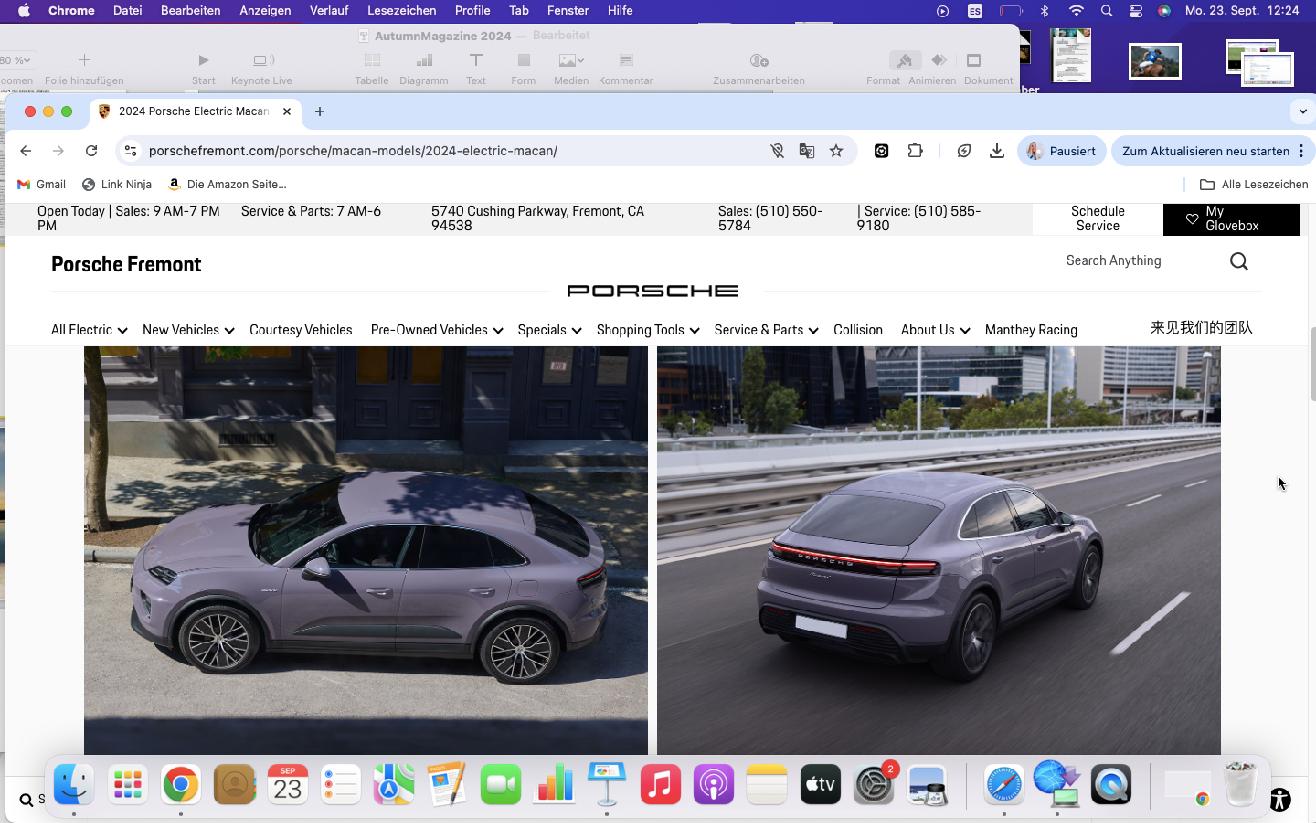1316x823 pixels.
Task: Open the Lesezeichen menu
Action: tap(402, 11)
